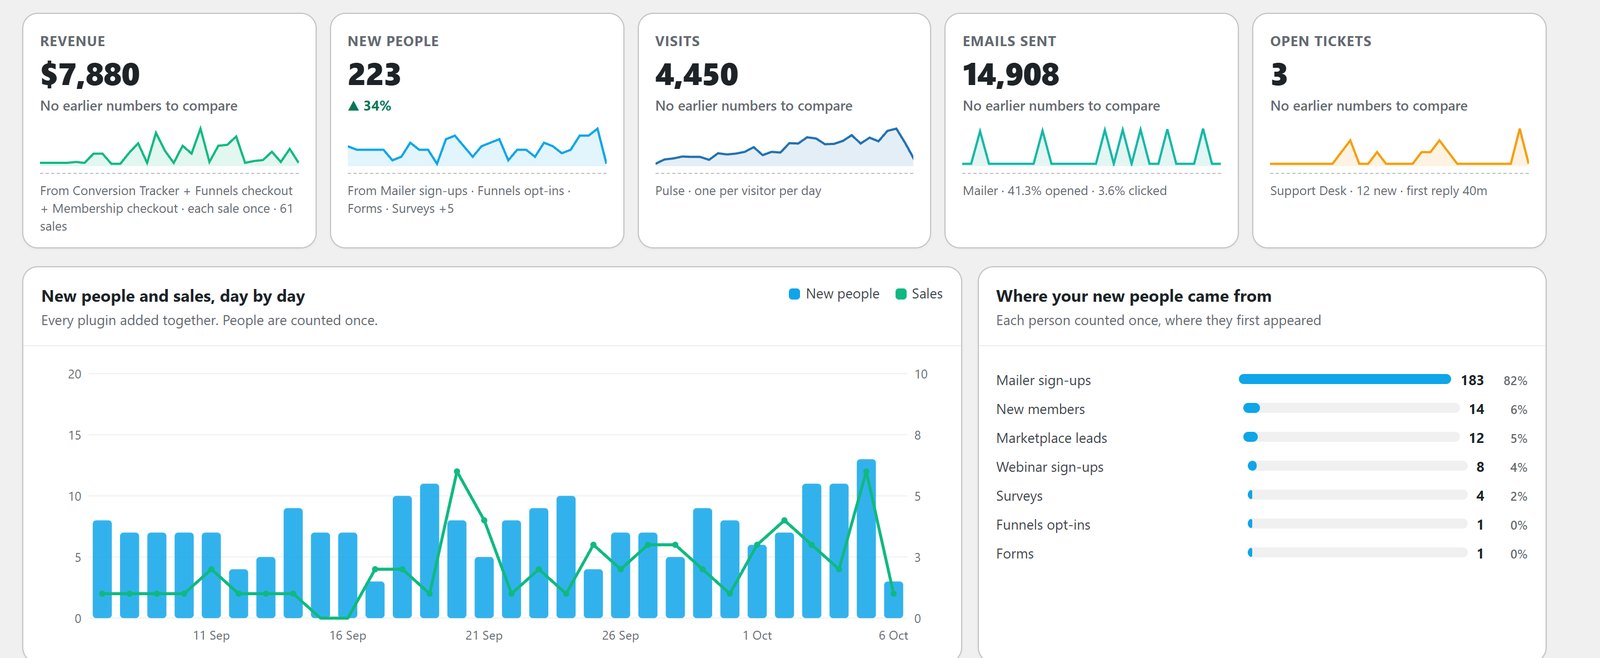Click the Sales legend color swatch
This screenshot has height=658, width=1600.
coord(900,294)
